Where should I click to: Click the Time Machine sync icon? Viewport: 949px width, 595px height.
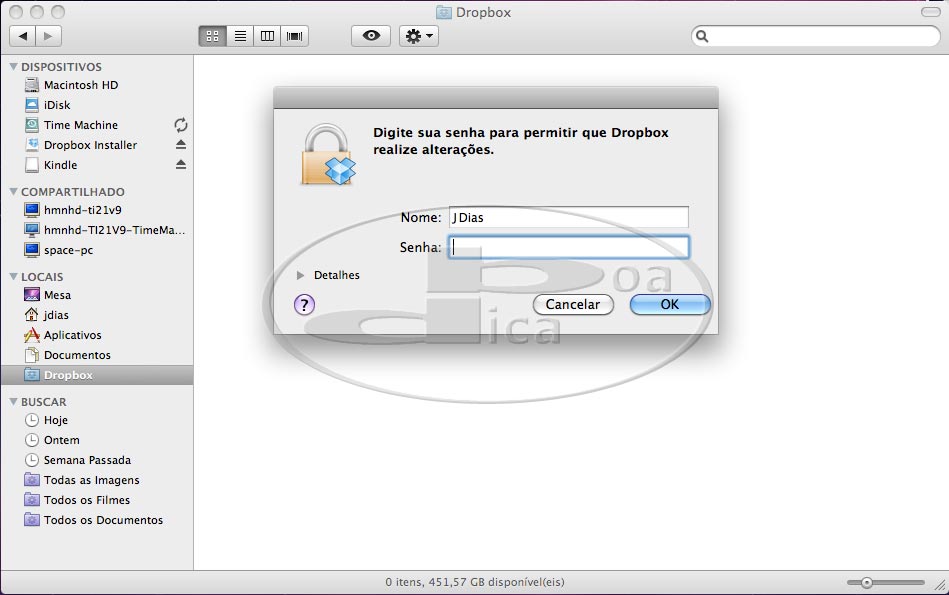click(180, 125)
